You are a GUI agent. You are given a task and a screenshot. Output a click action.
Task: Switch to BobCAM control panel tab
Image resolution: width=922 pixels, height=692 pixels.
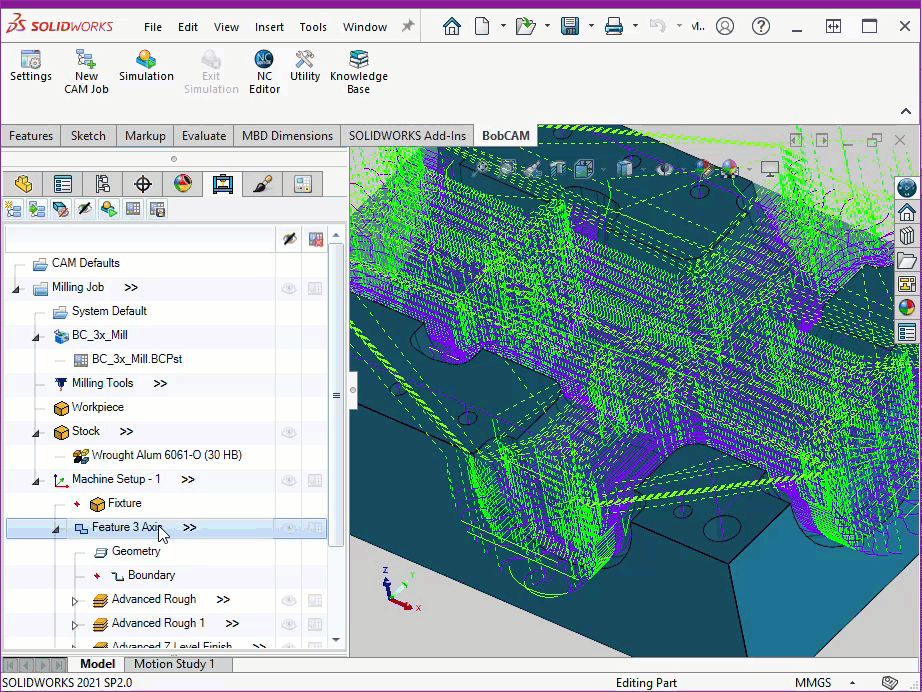click(x=303, y=184)
